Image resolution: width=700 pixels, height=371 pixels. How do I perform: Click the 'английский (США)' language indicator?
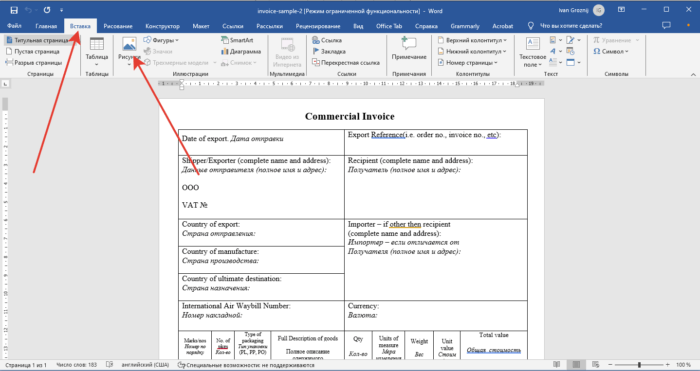point(145,365)
